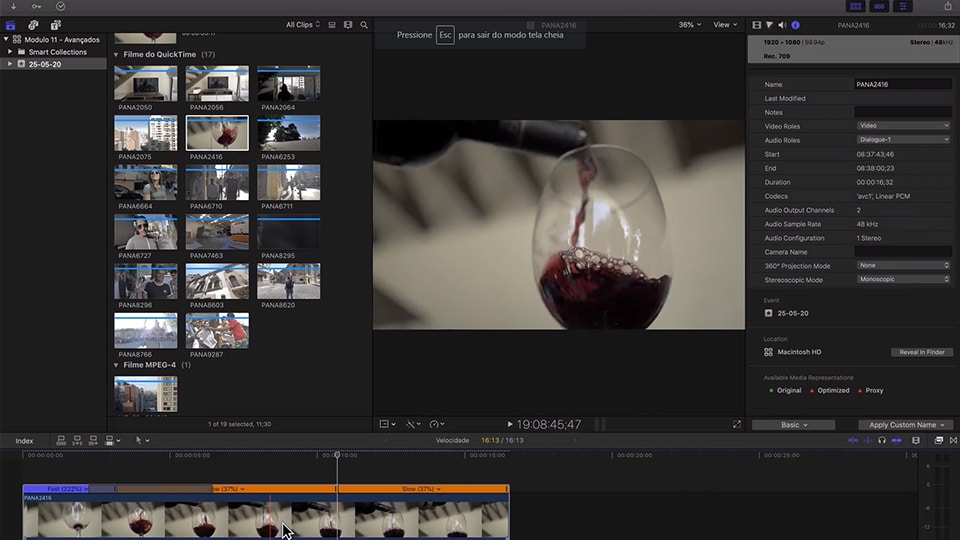Collapse the Modulo 11 - Avançados library

(x=6, y=39)
